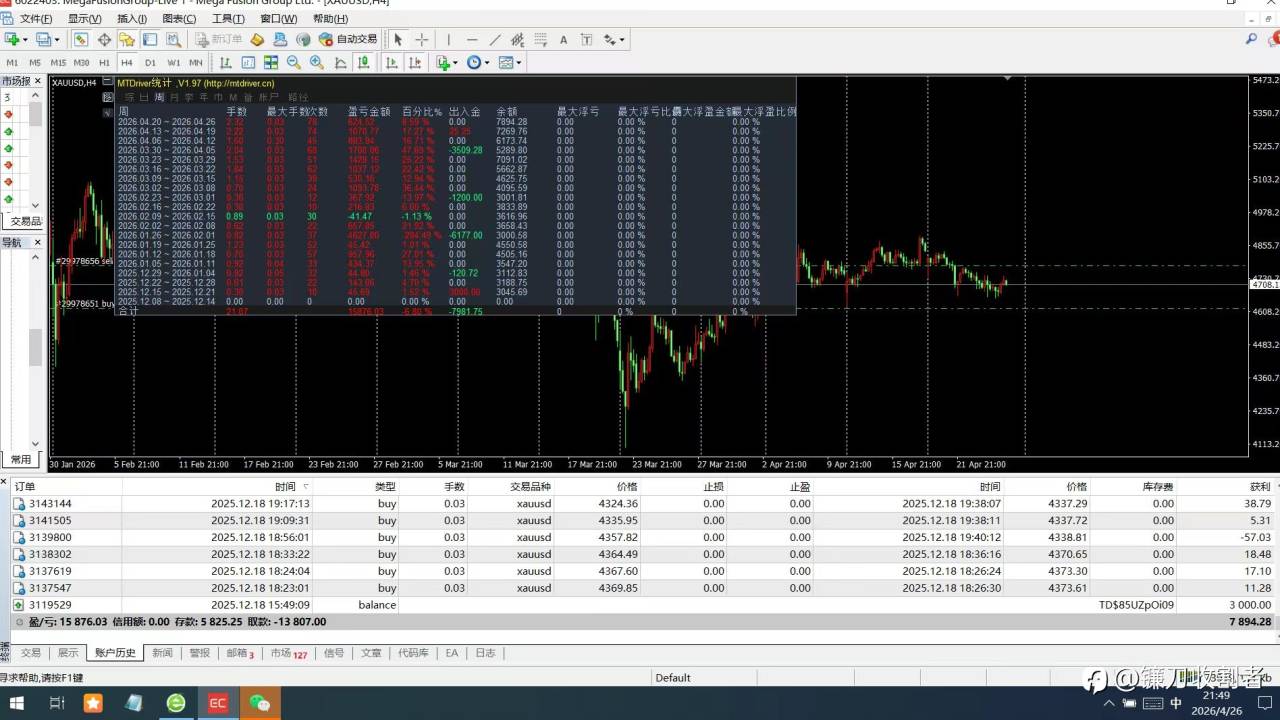Switch to the 交易 terminal tab
The width and height of the screenshot is (1280, 720).
click(x=31, y=653)
